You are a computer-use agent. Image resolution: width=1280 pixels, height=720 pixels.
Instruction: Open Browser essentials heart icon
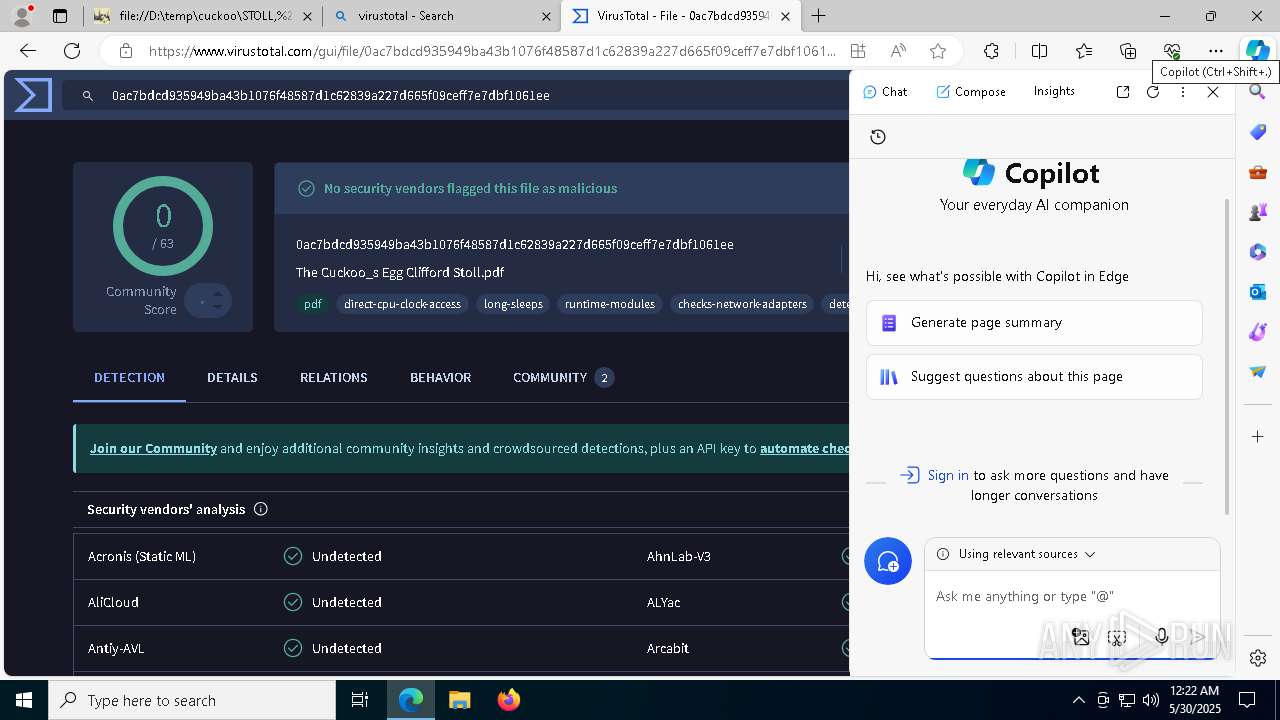point(1172,51)
